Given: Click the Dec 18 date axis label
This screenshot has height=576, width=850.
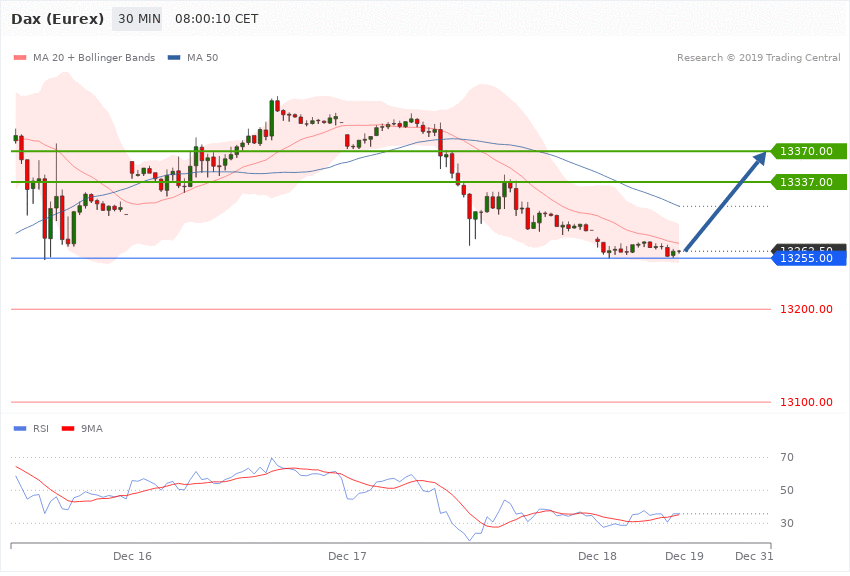Looking at the screenshot, I should coord(597,556).
